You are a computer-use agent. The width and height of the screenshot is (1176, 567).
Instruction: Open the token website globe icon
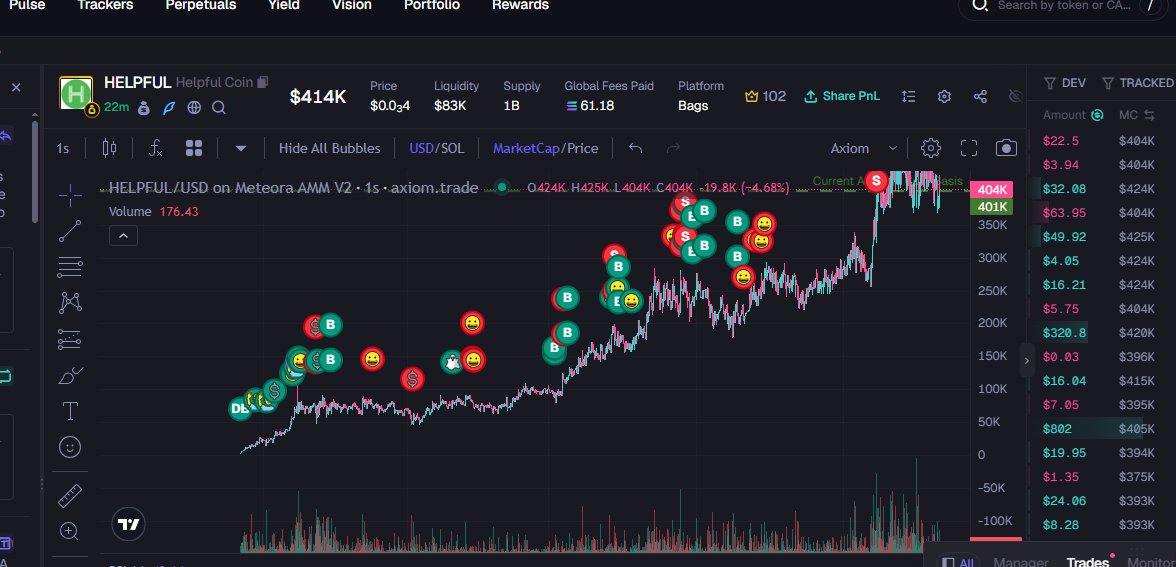[194, 108]
